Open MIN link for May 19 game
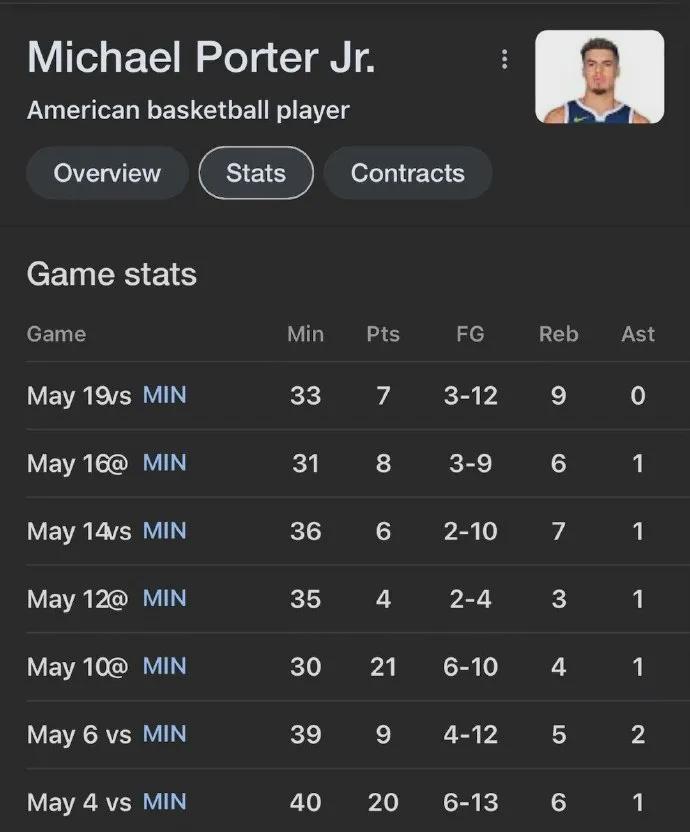The width and height of the screenshot is (690, 832). pos(165,395)
